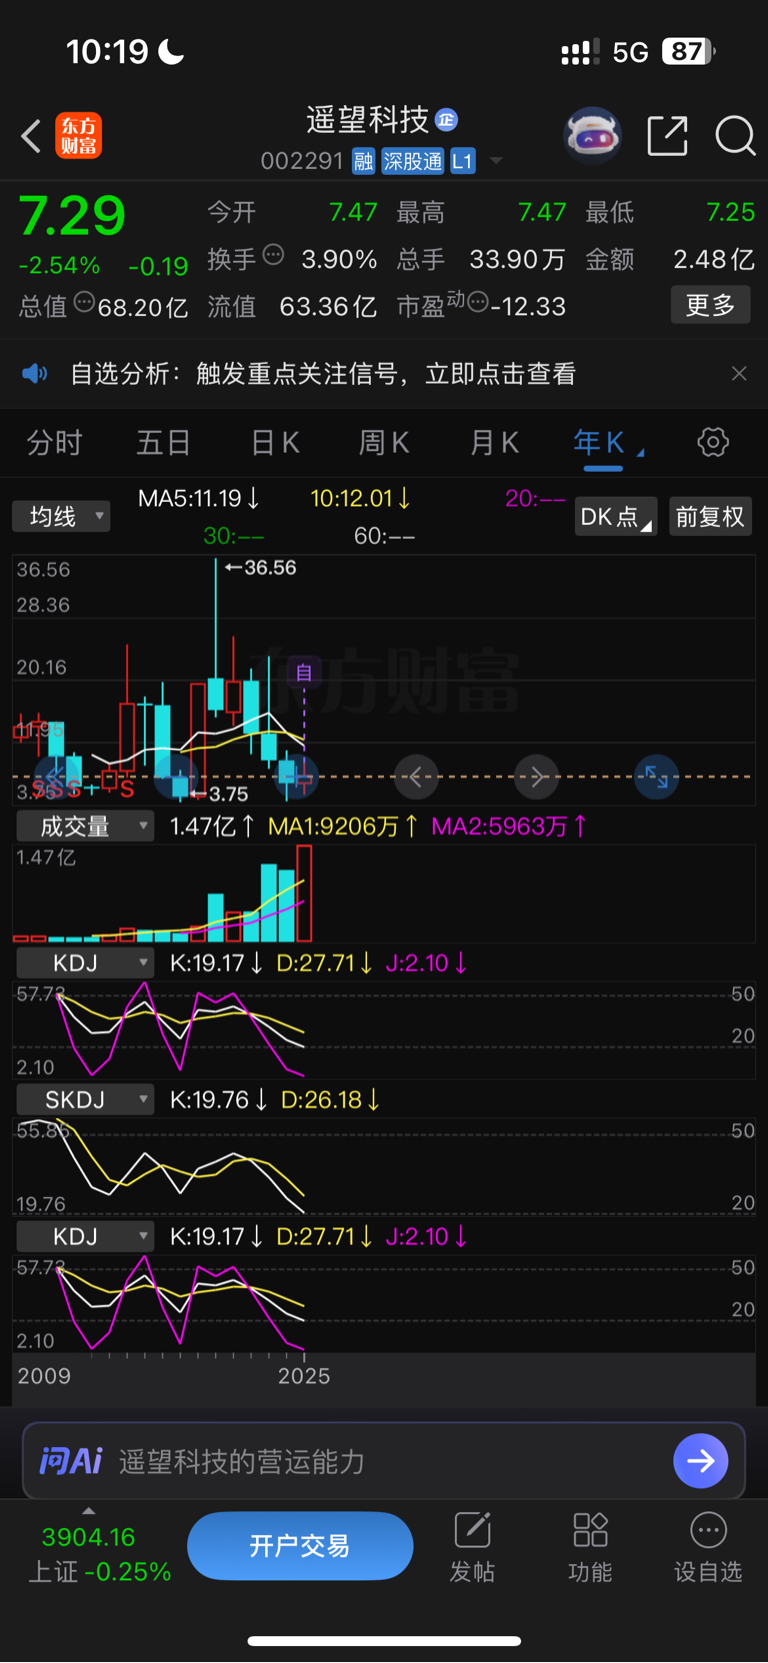Tap the 遥望科技 stock title
768x1663 pixels.
click(367, 120)
